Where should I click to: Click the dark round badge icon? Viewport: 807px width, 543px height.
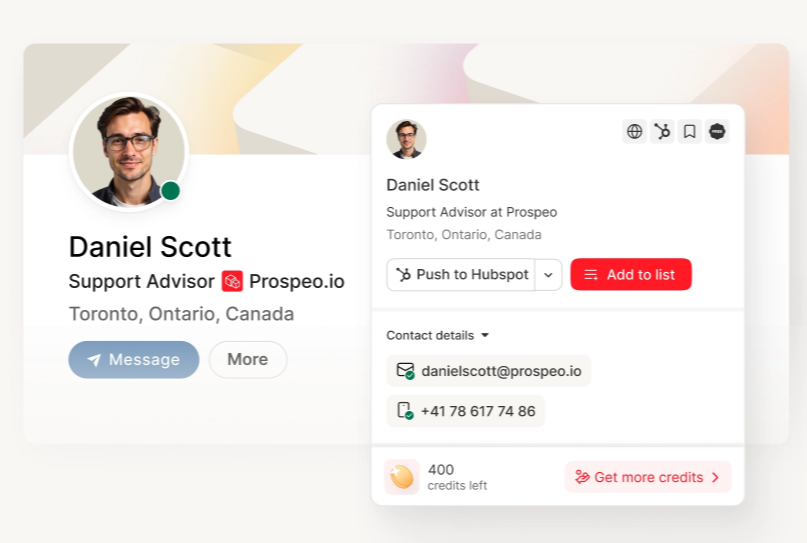click(x=717, y=132)
